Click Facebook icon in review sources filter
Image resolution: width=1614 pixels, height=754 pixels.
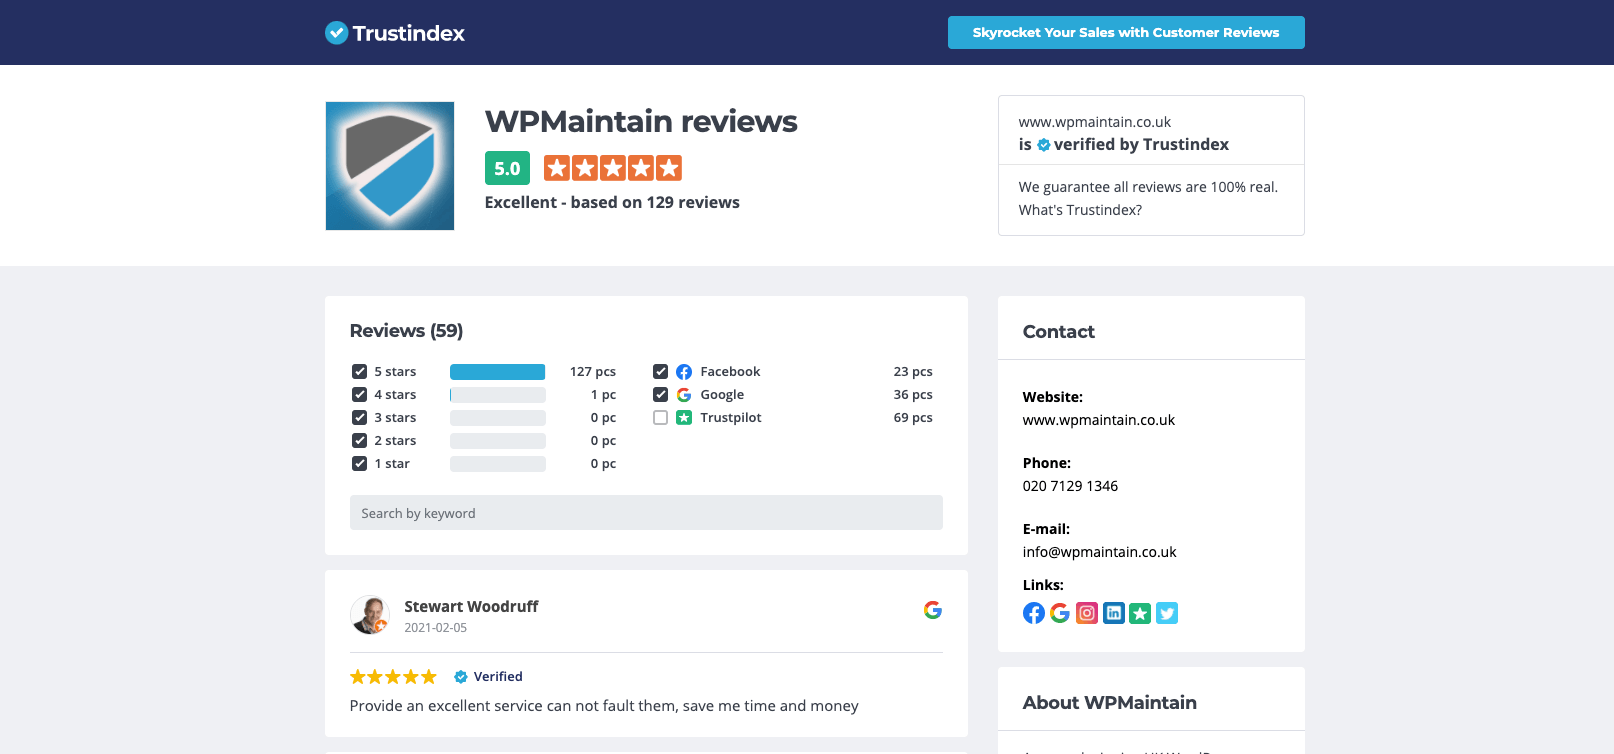[684, 372]
